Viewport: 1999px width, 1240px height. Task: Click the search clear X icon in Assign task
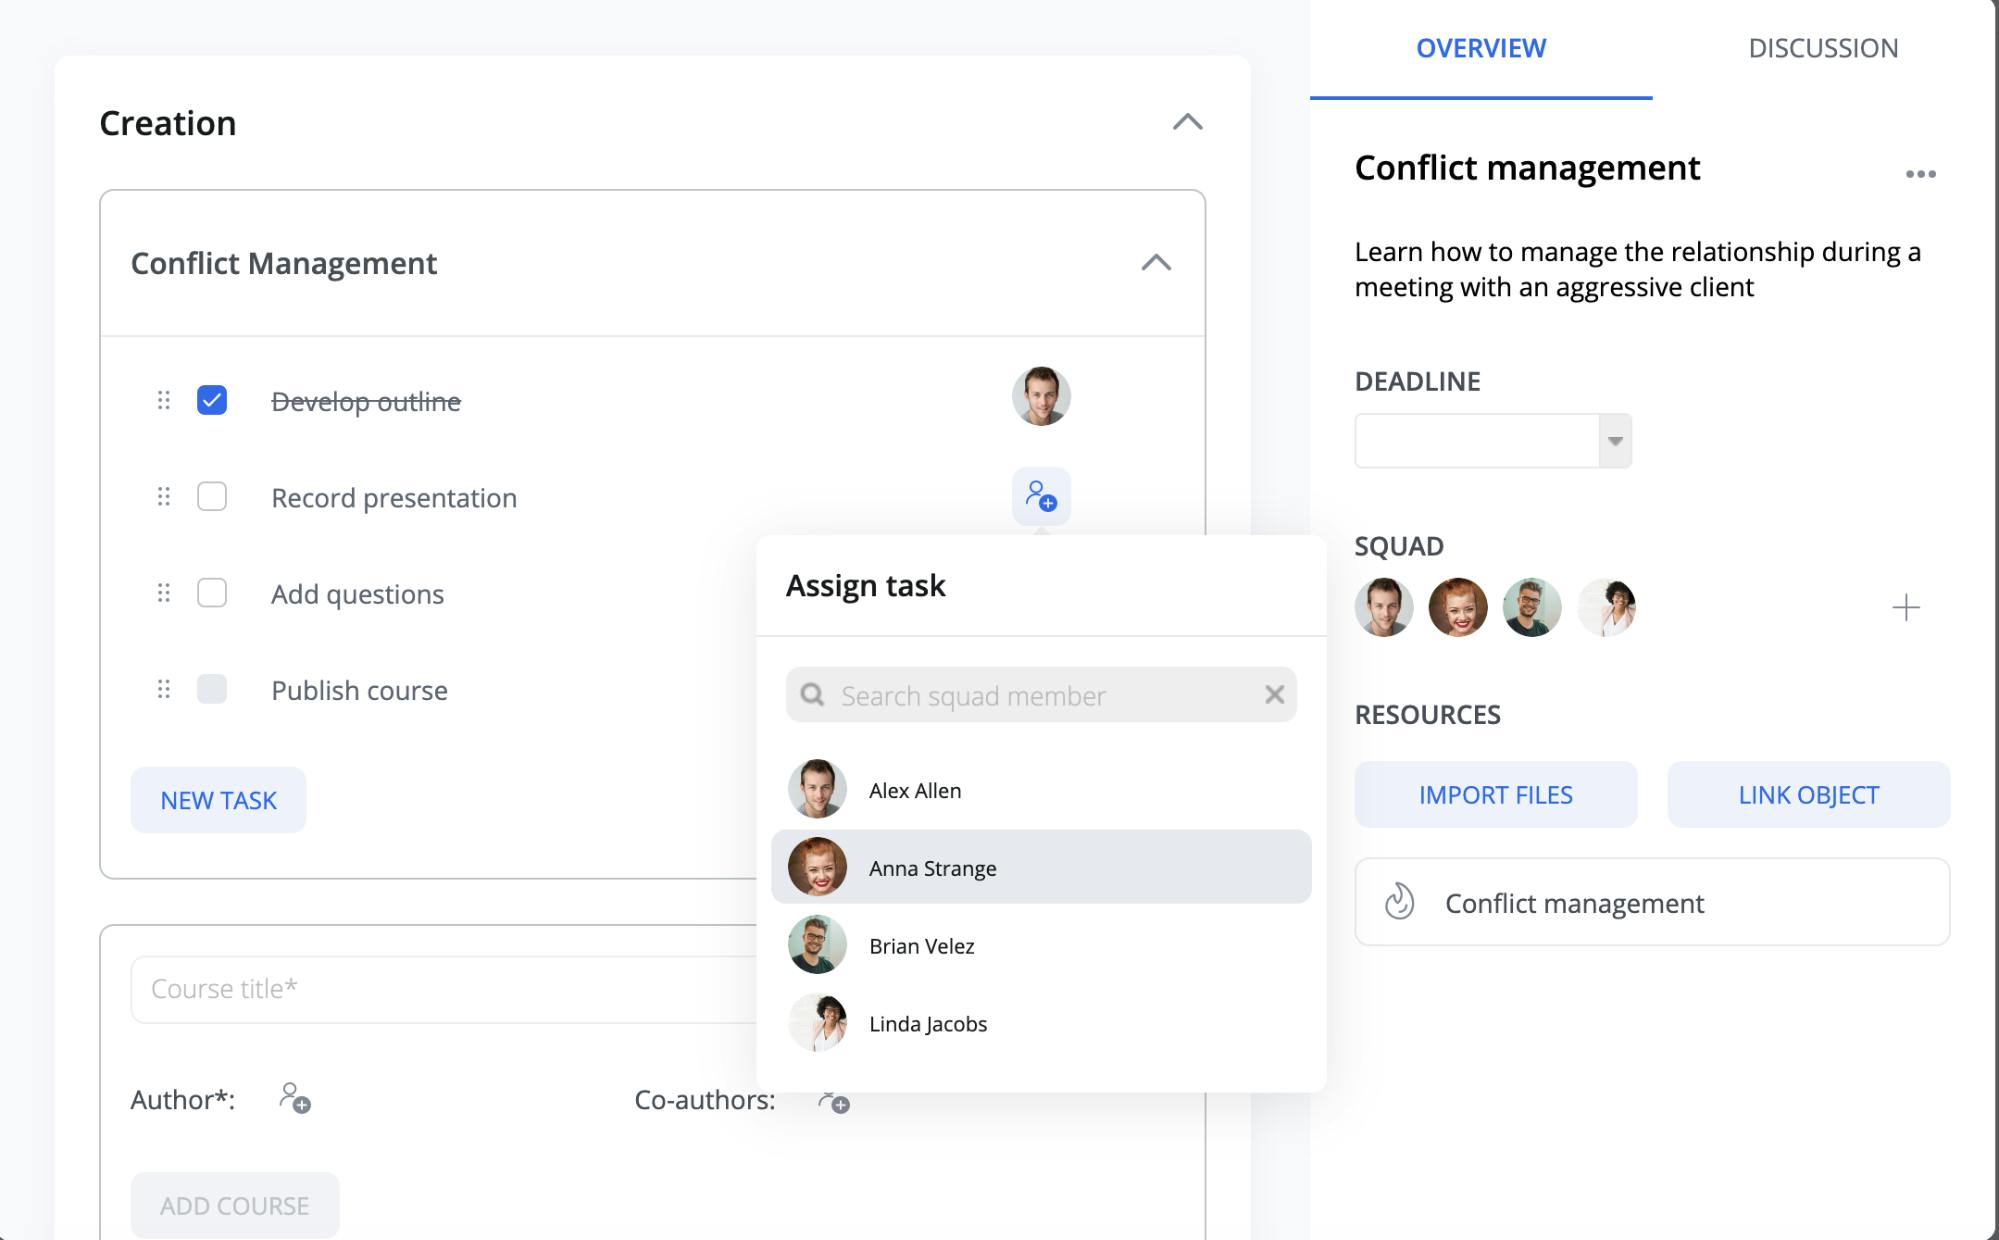tap(1274, 696)
